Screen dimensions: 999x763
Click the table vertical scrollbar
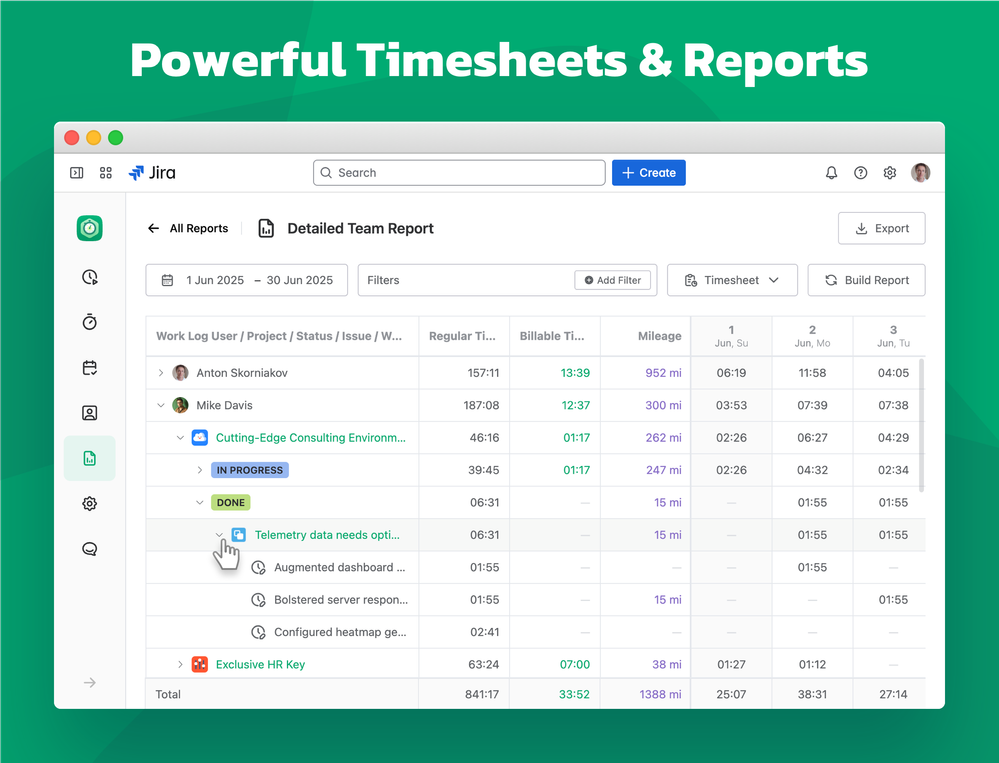point(921,425)
